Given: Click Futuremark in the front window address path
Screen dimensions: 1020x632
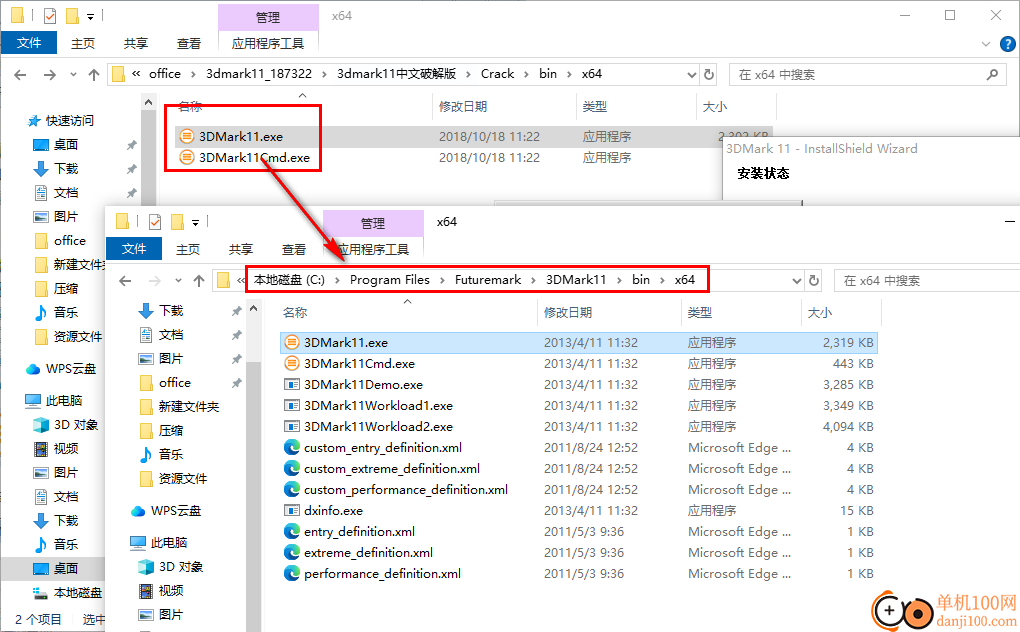Looking at the screenshot, I should point(488,280).
